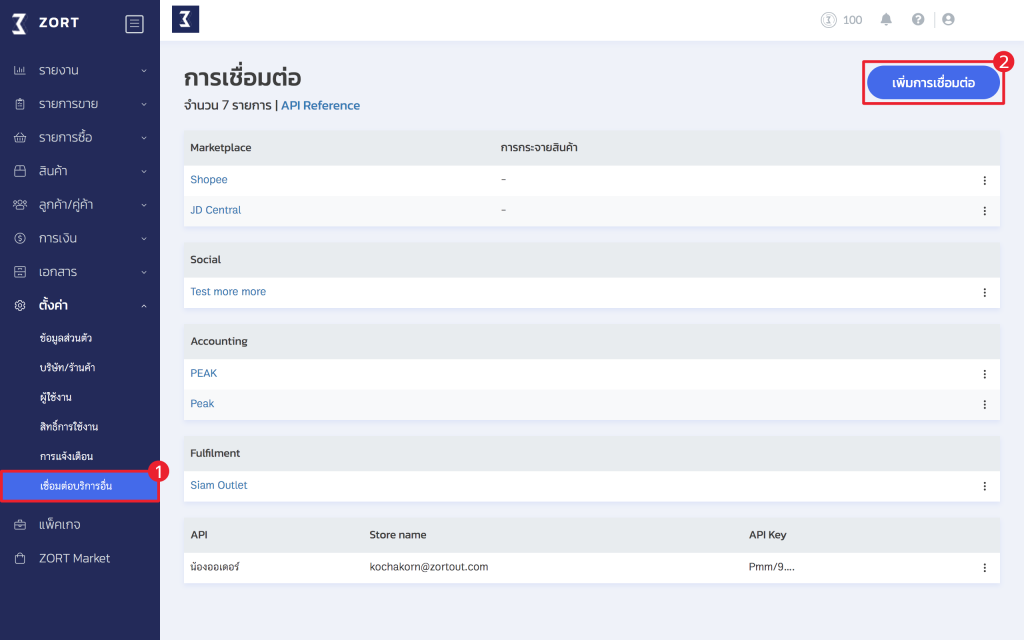Open notifications bell icon
Viewport: 1024px width, 640px height.
886,20
